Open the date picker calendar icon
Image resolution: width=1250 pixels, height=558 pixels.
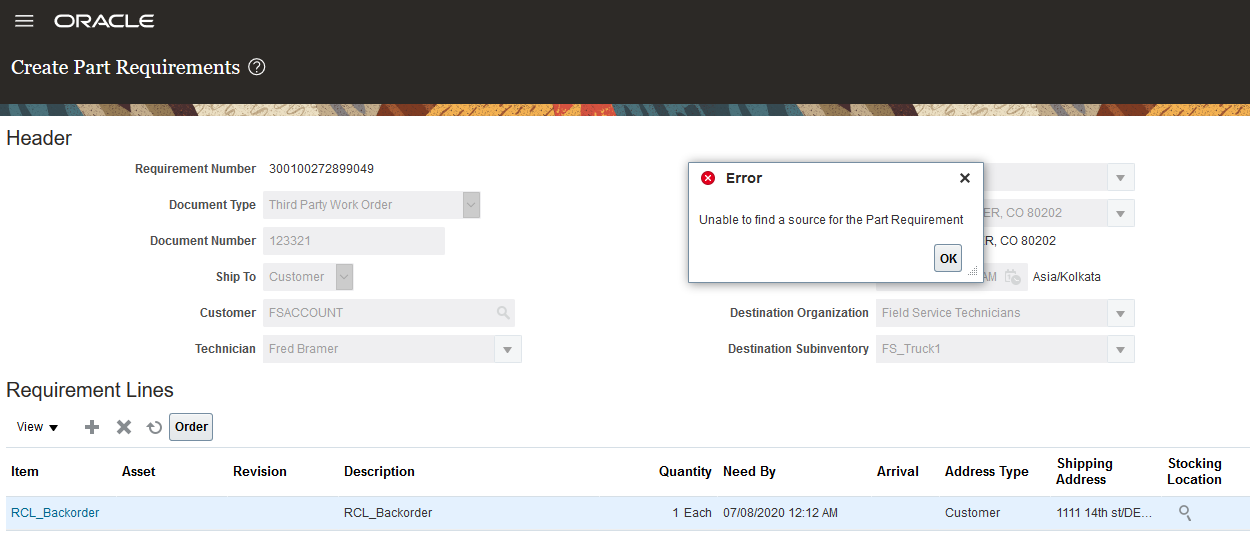point(1013,277)
